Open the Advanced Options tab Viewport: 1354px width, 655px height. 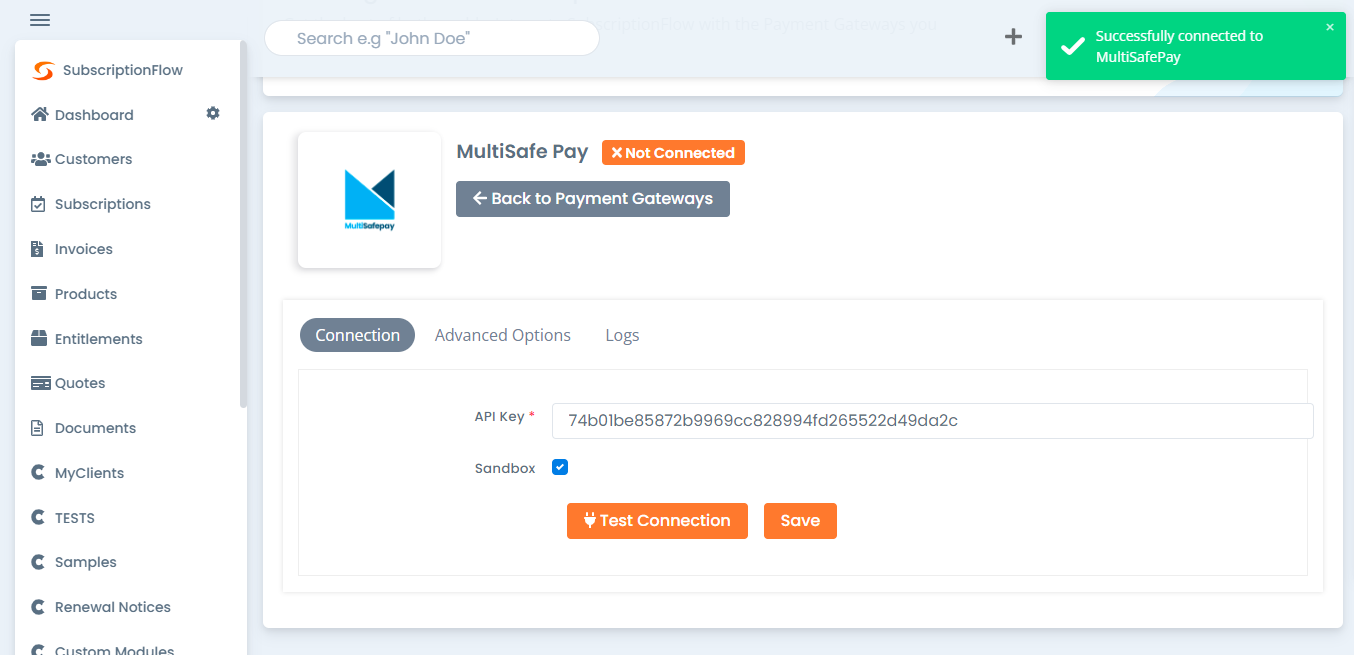point(503,336)
